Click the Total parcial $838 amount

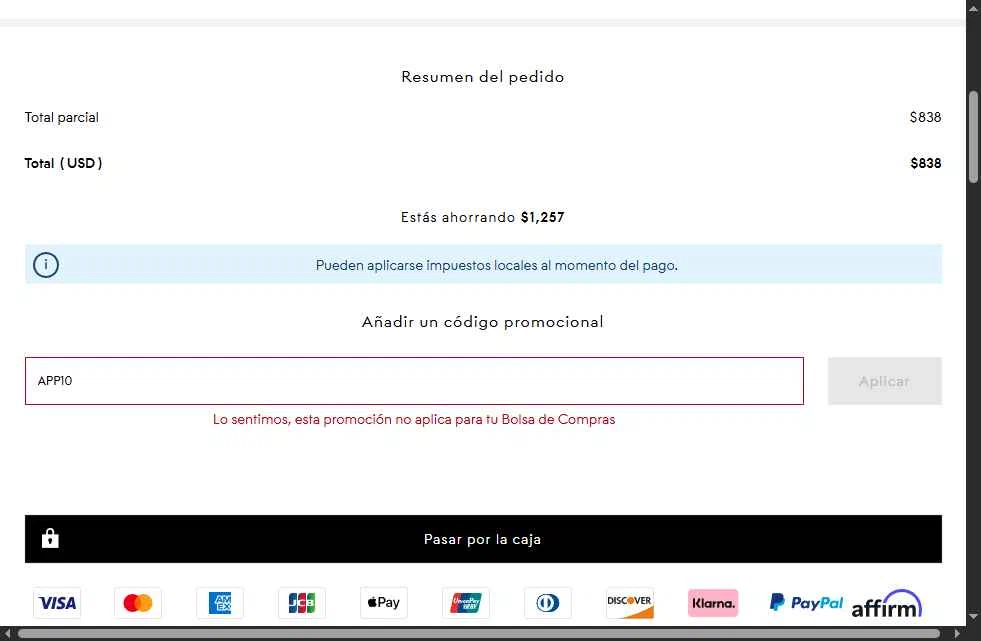click(x=925, y=118)
